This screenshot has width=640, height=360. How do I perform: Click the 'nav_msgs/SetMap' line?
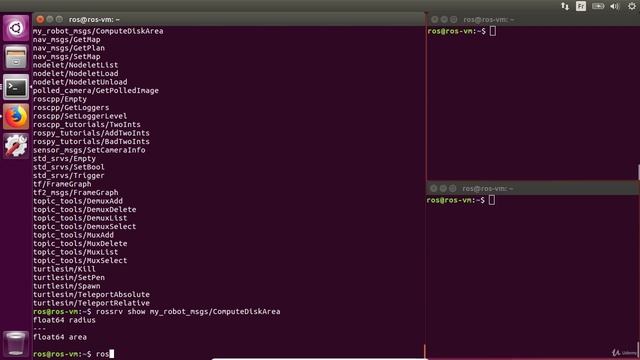[x=67, y=57]
